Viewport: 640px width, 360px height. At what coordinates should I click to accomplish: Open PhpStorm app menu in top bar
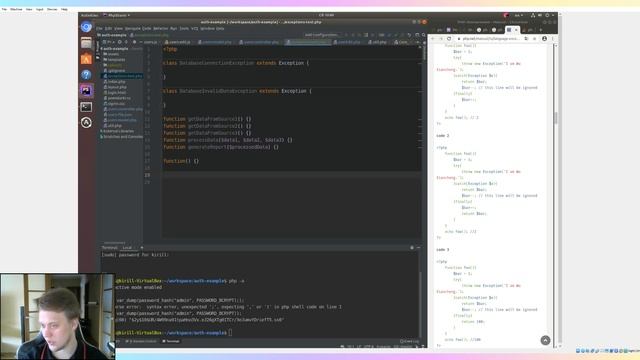[117, 16]
